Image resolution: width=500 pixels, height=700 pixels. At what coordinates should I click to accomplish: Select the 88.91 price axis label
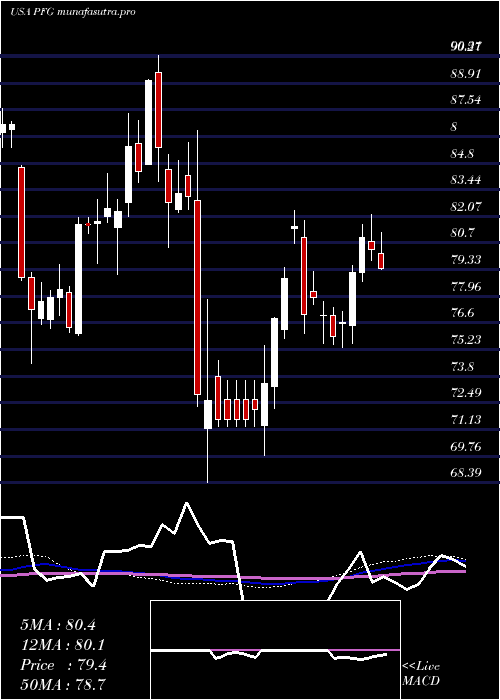(466, 73)
